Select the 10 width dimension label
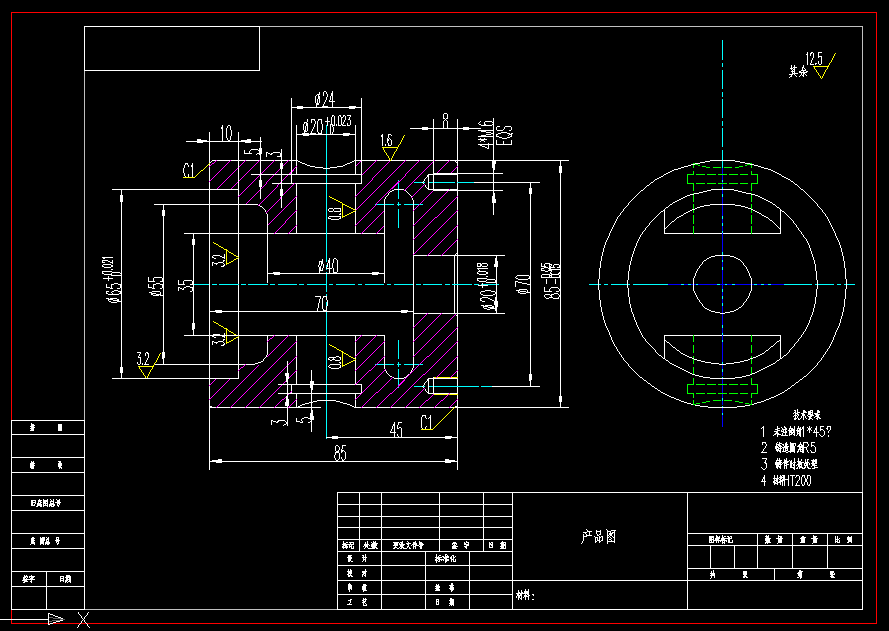Screen dimensions: 889x631 (x=226, y=134)
